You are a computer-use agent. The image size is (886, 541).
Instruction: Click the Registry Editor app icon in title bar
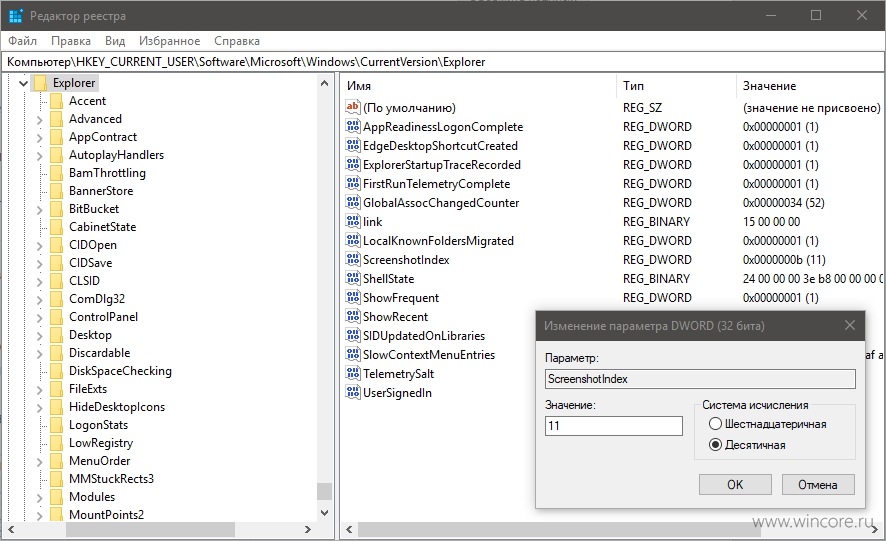(x=15, y=16)
